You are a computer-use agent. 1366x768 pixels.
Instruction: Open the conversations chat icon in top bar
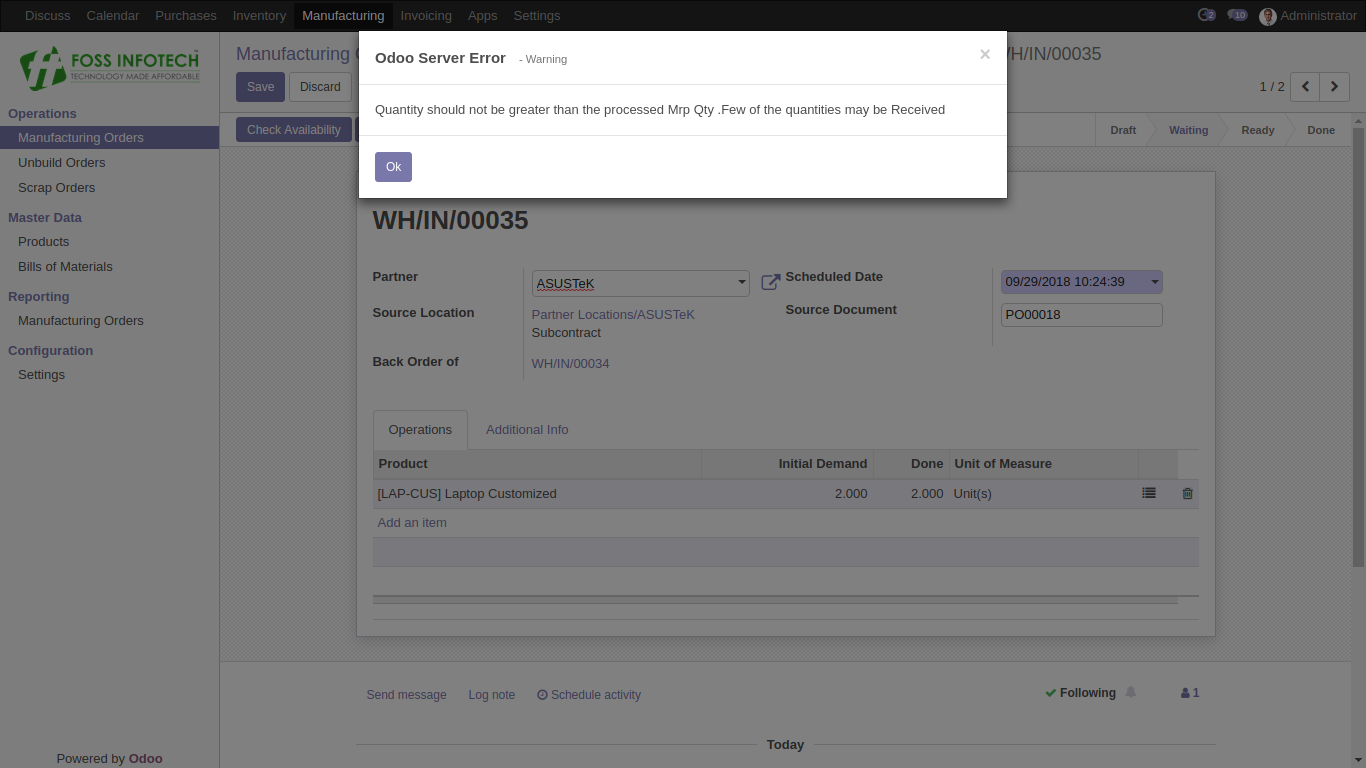tap(1237, 15)
